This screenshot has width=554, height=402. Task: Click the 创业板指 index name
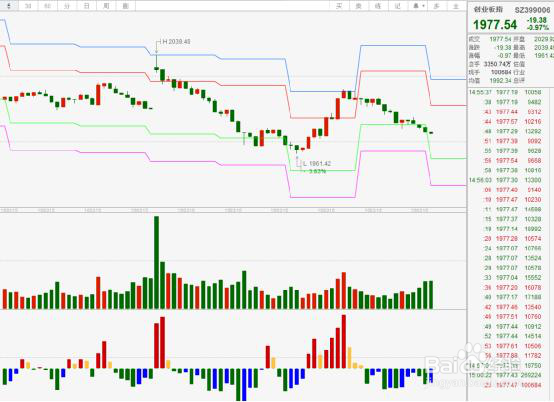click(488, 10)
